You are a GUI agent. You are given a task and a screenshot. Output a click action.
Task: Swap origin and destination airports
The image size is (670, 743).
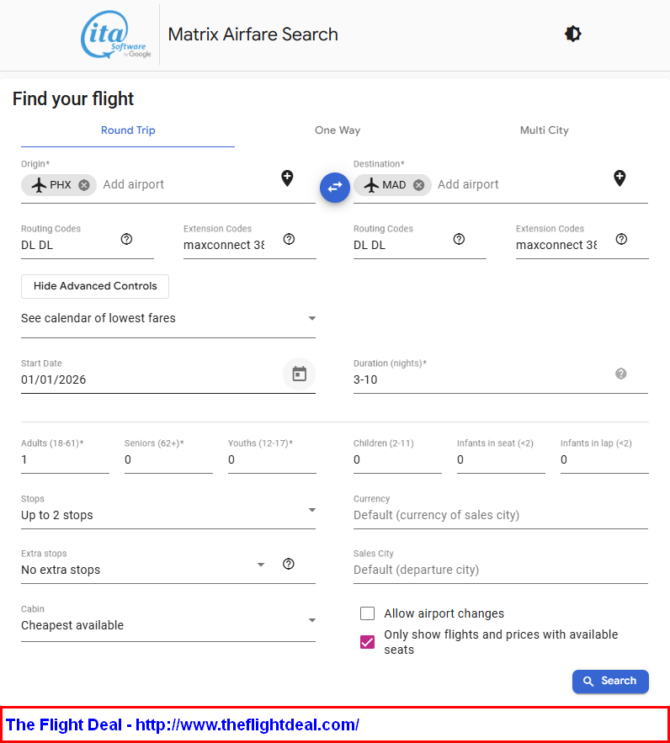(x=335, y=186)
